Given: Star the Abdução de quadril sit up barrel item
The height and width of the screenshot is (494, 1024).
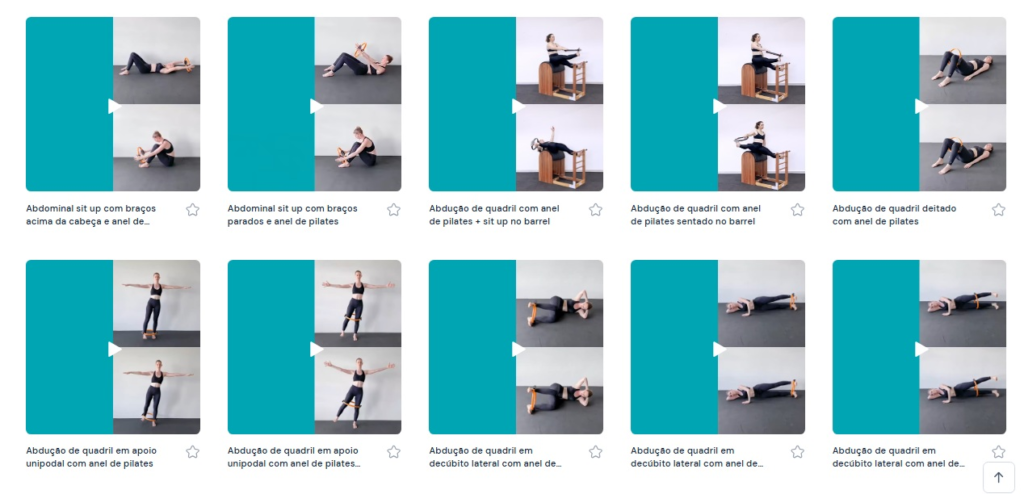Looking at the screenshot, I should (x=595, y=210).
